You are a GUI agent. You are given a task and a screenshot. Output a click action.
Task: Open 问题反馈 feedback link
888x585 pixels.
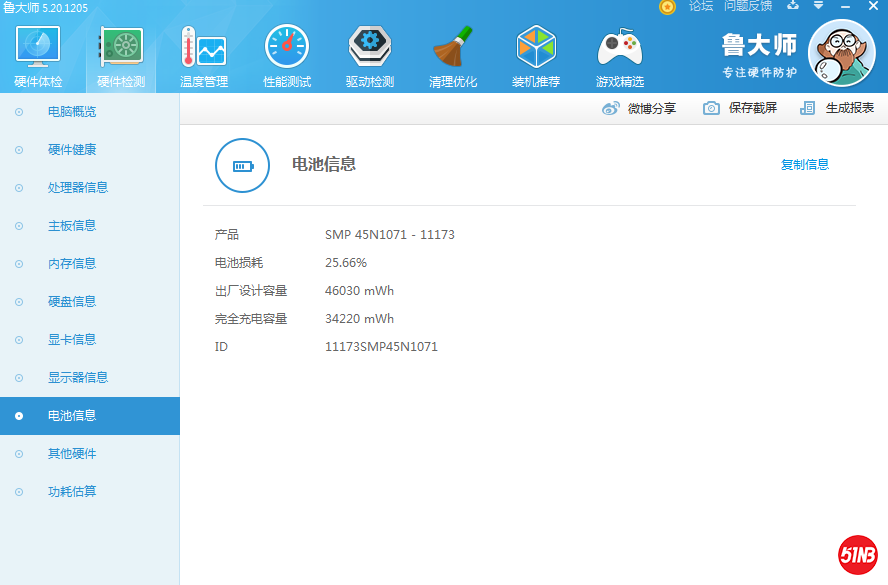tap(747, 7)
